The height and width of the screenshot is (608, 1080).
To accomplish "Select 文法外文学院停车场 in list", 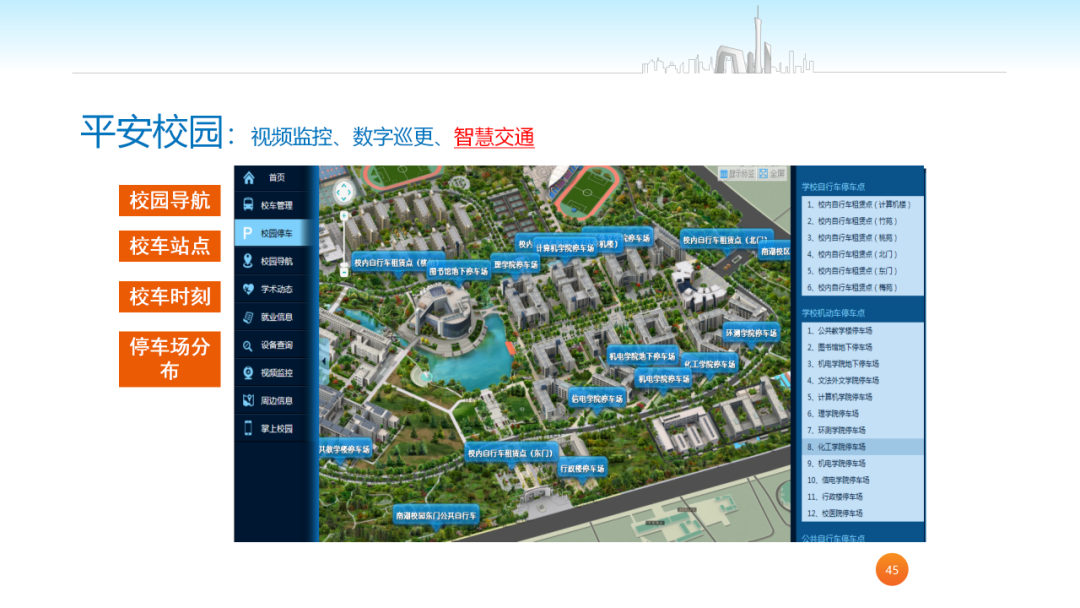I will coord(862,380).
